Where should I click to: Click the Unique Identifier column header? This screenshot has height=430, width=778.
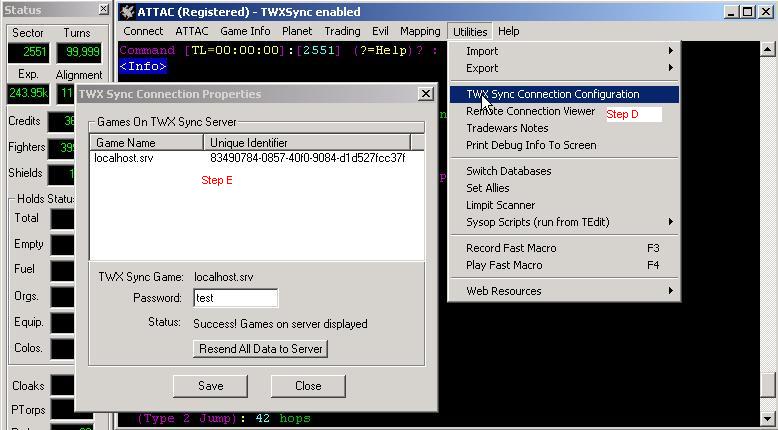pos(307,143)
